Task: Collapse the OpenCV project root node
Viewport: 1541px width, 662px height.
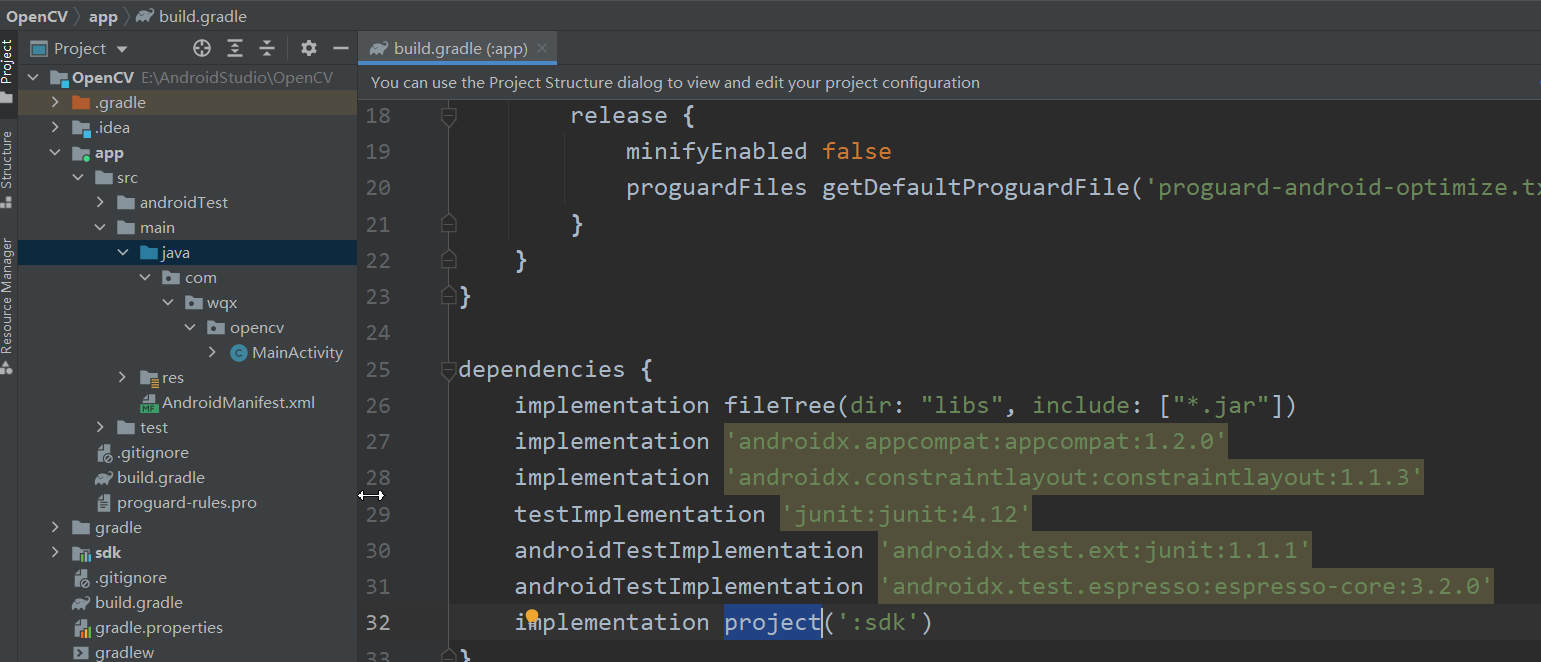Action: coord(33,78)
